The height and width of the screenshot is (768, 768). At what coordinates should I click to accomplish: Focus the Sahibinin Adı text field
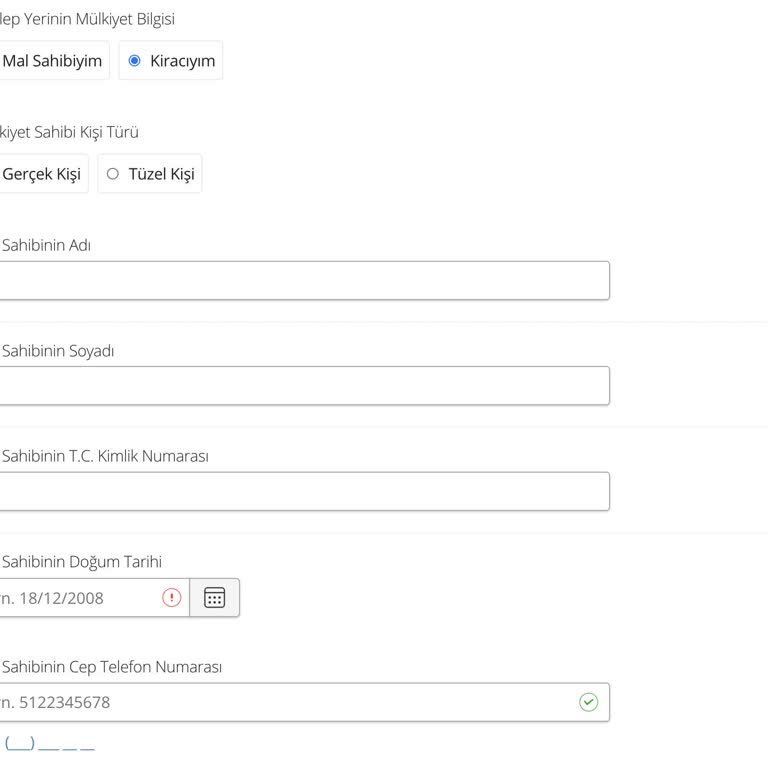pyautogui.click(x=300, y=281)
